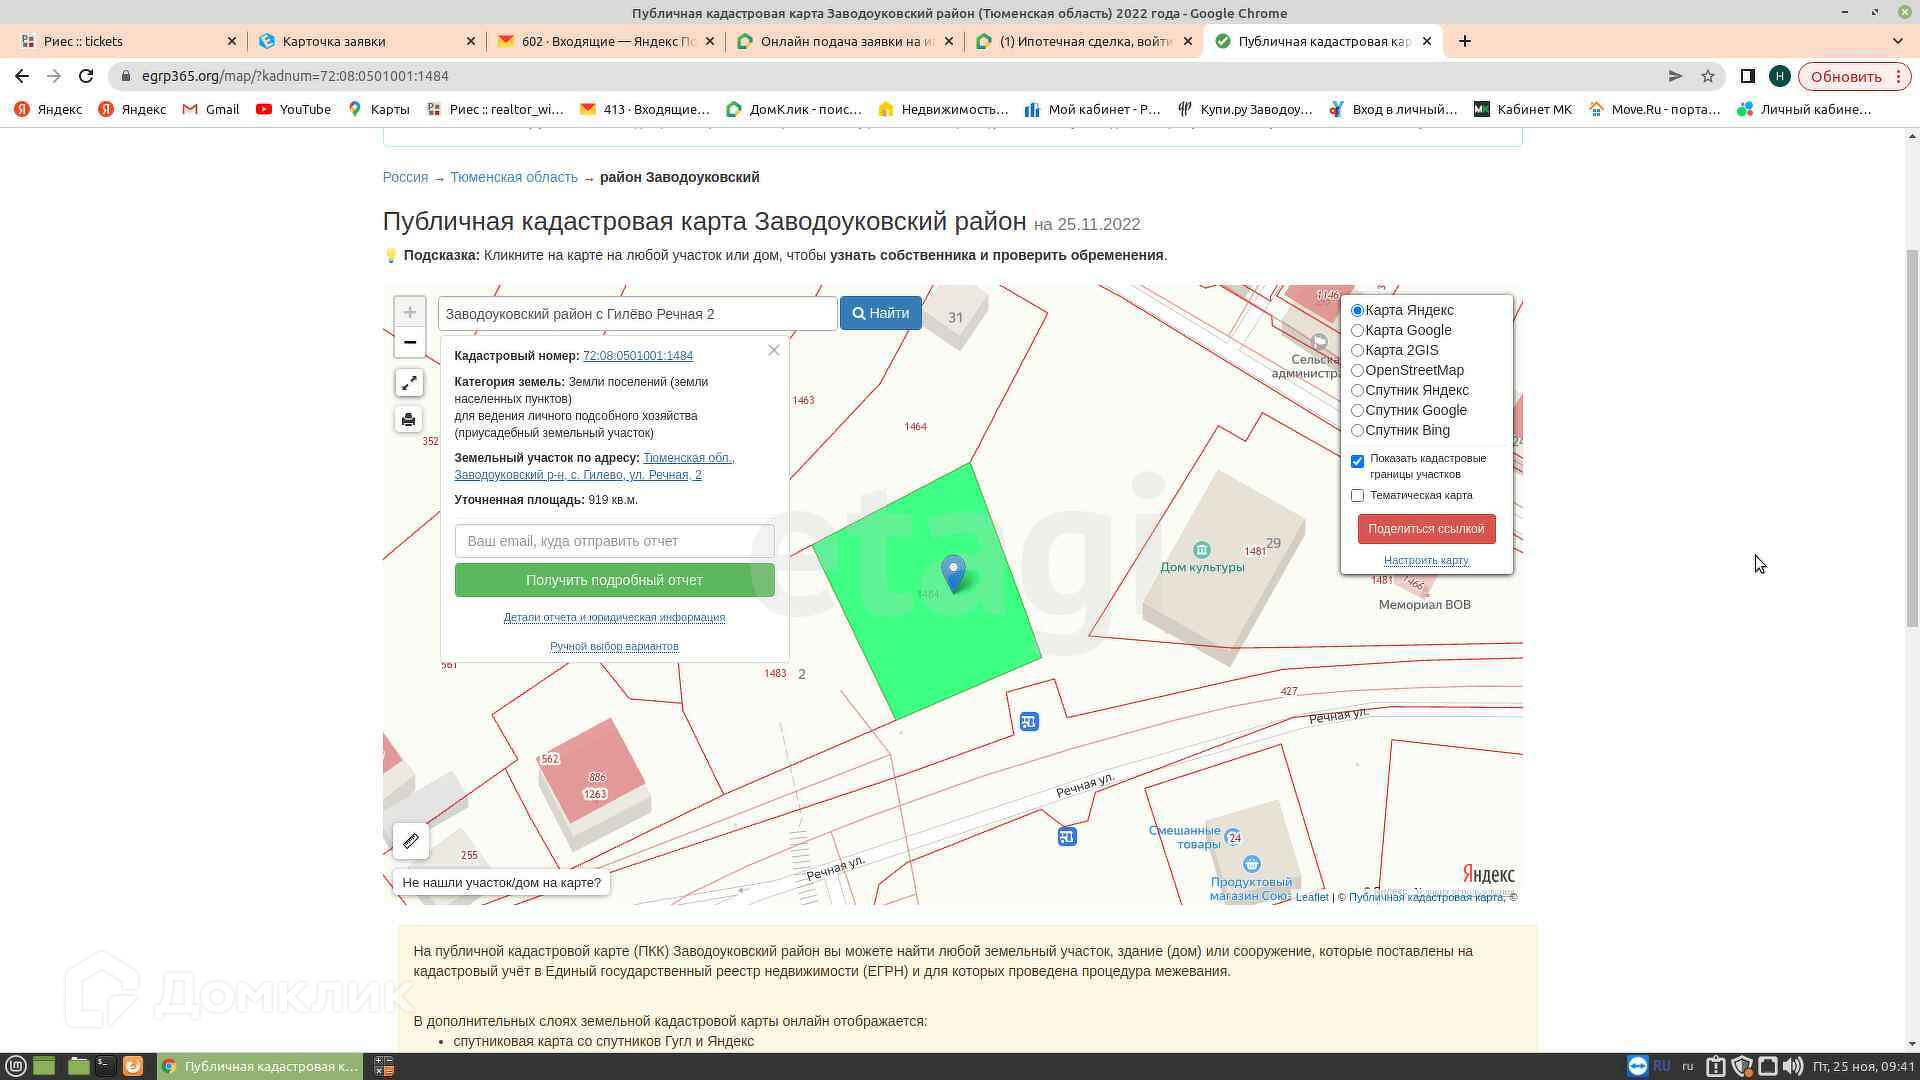Switch to Риес tickets tab

click(83, 41)
